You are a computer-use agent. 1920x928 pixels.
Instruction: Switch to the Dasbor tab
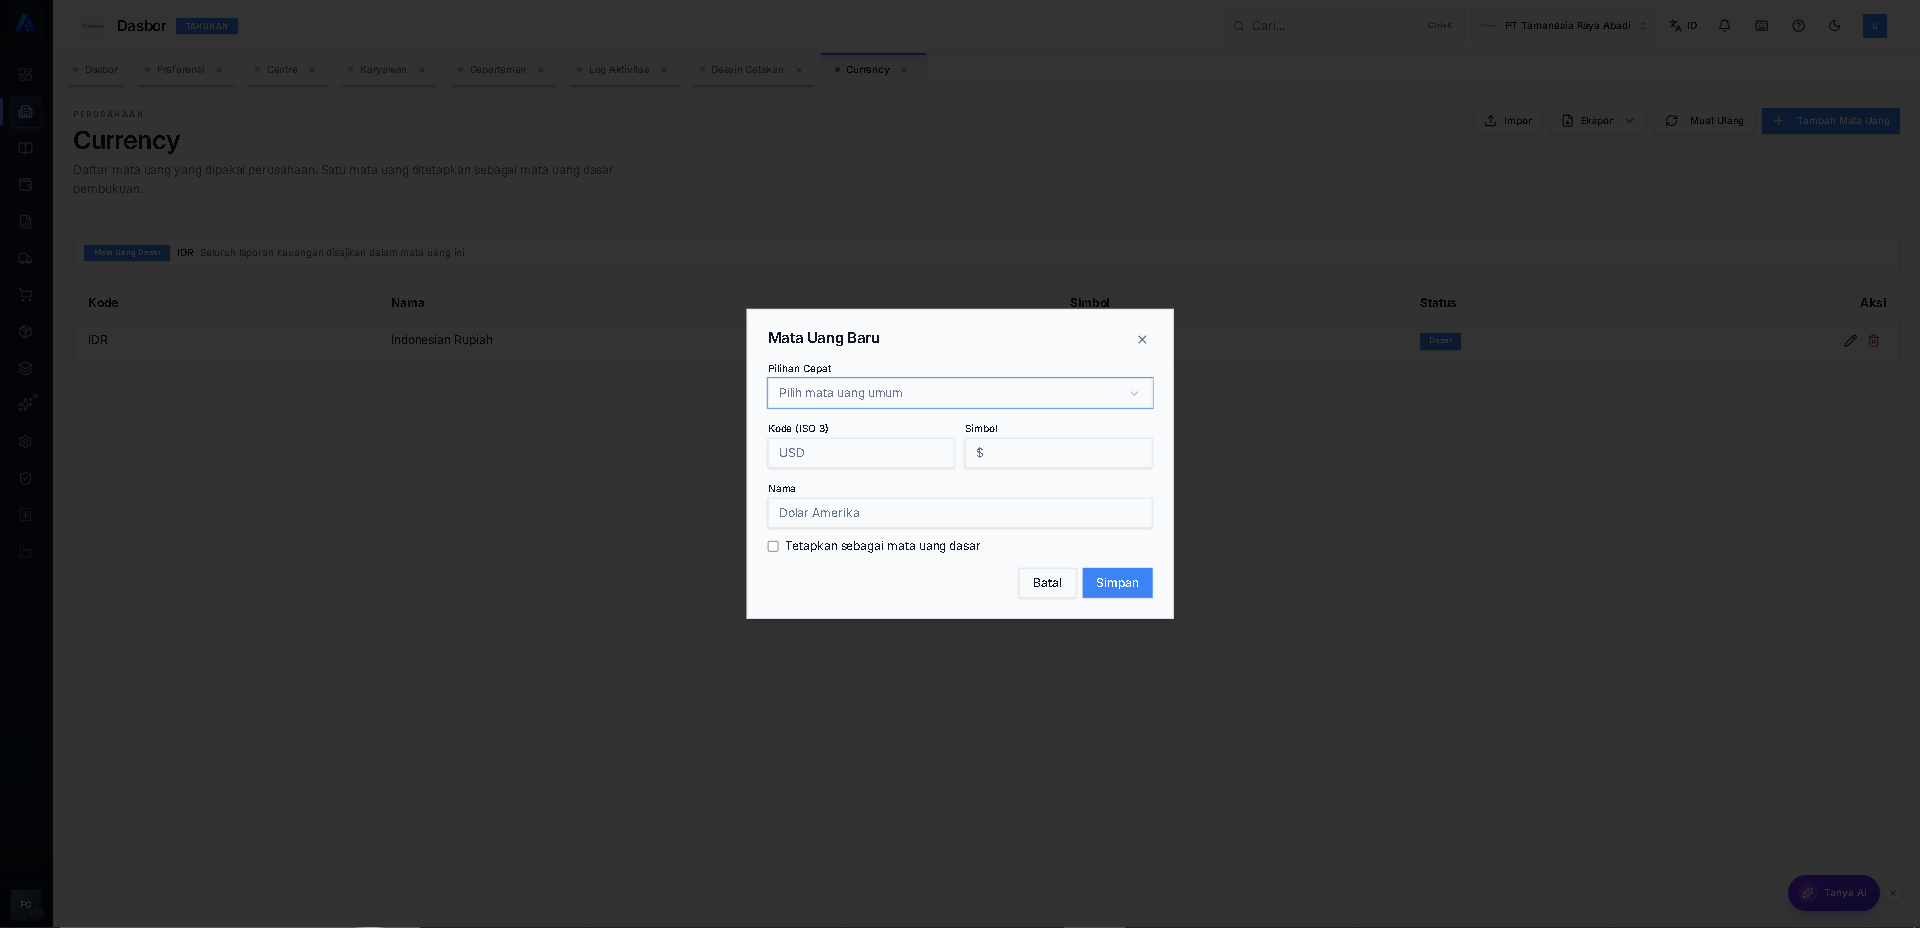96,70
